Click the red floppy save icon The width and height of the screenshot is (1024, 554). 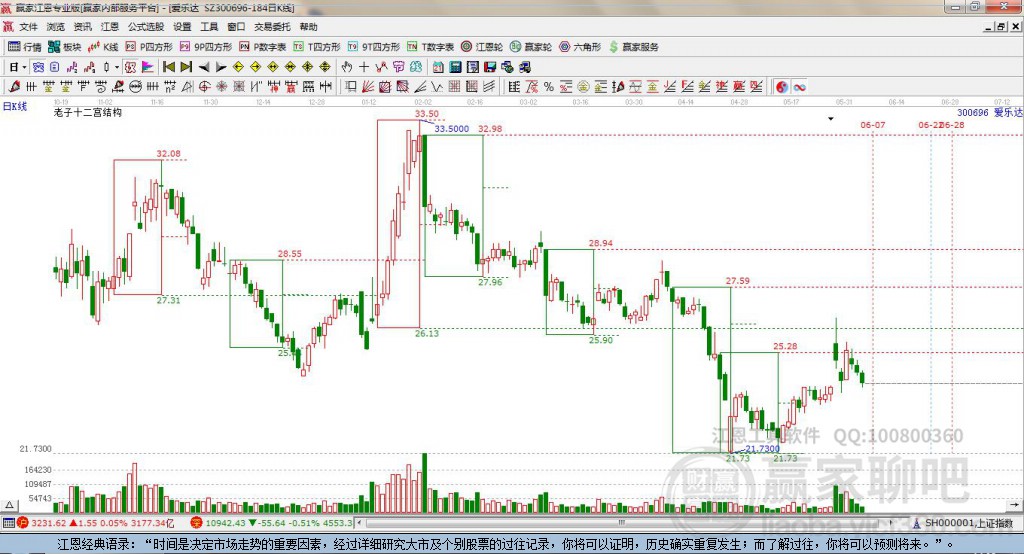click(490, 67)
